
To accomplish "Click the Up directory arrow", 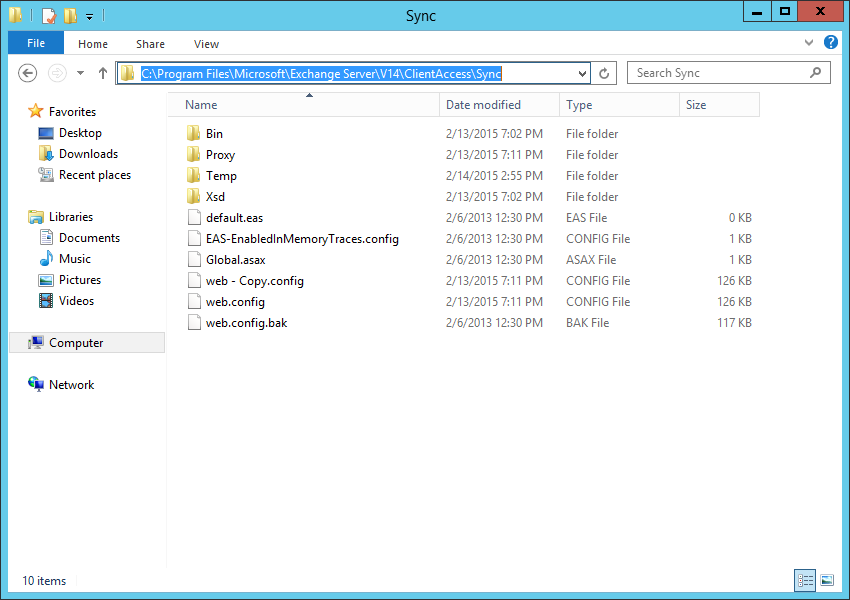I will click(x=102, y=73).
